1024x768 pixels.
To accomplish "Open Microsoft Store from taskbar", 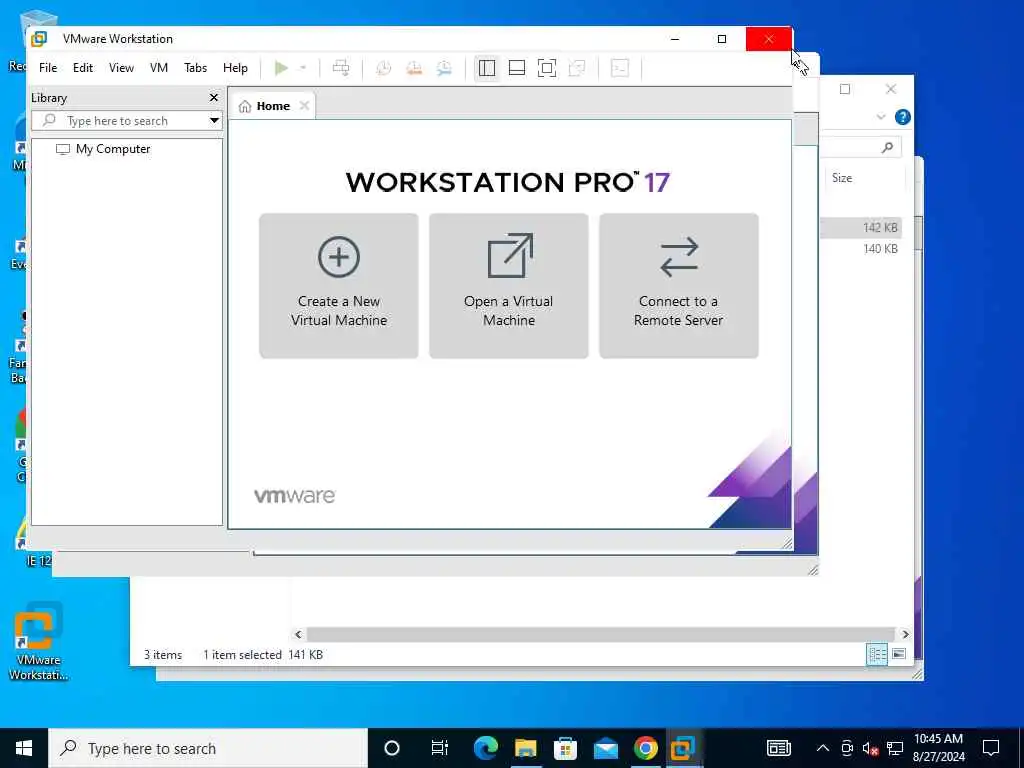I will pyautogui.click(x=566, y=748).
